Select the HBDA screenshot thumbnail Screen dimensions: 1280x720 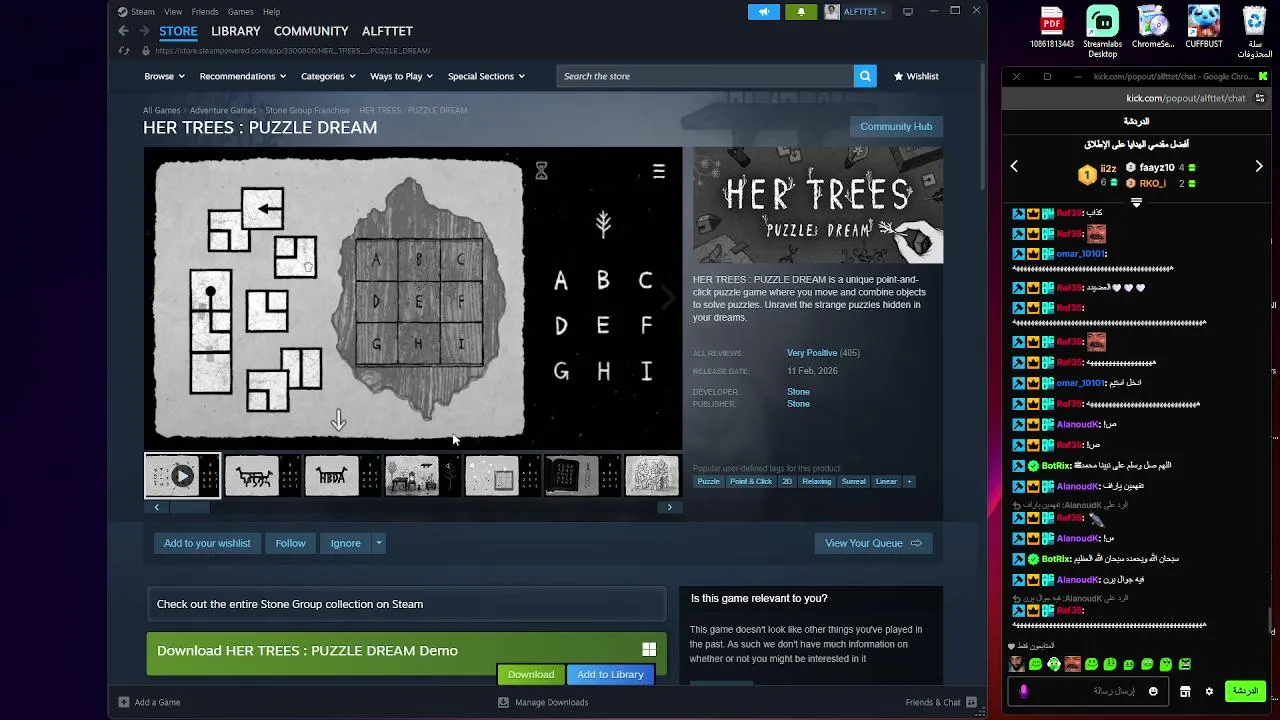(x=332, y=476)
